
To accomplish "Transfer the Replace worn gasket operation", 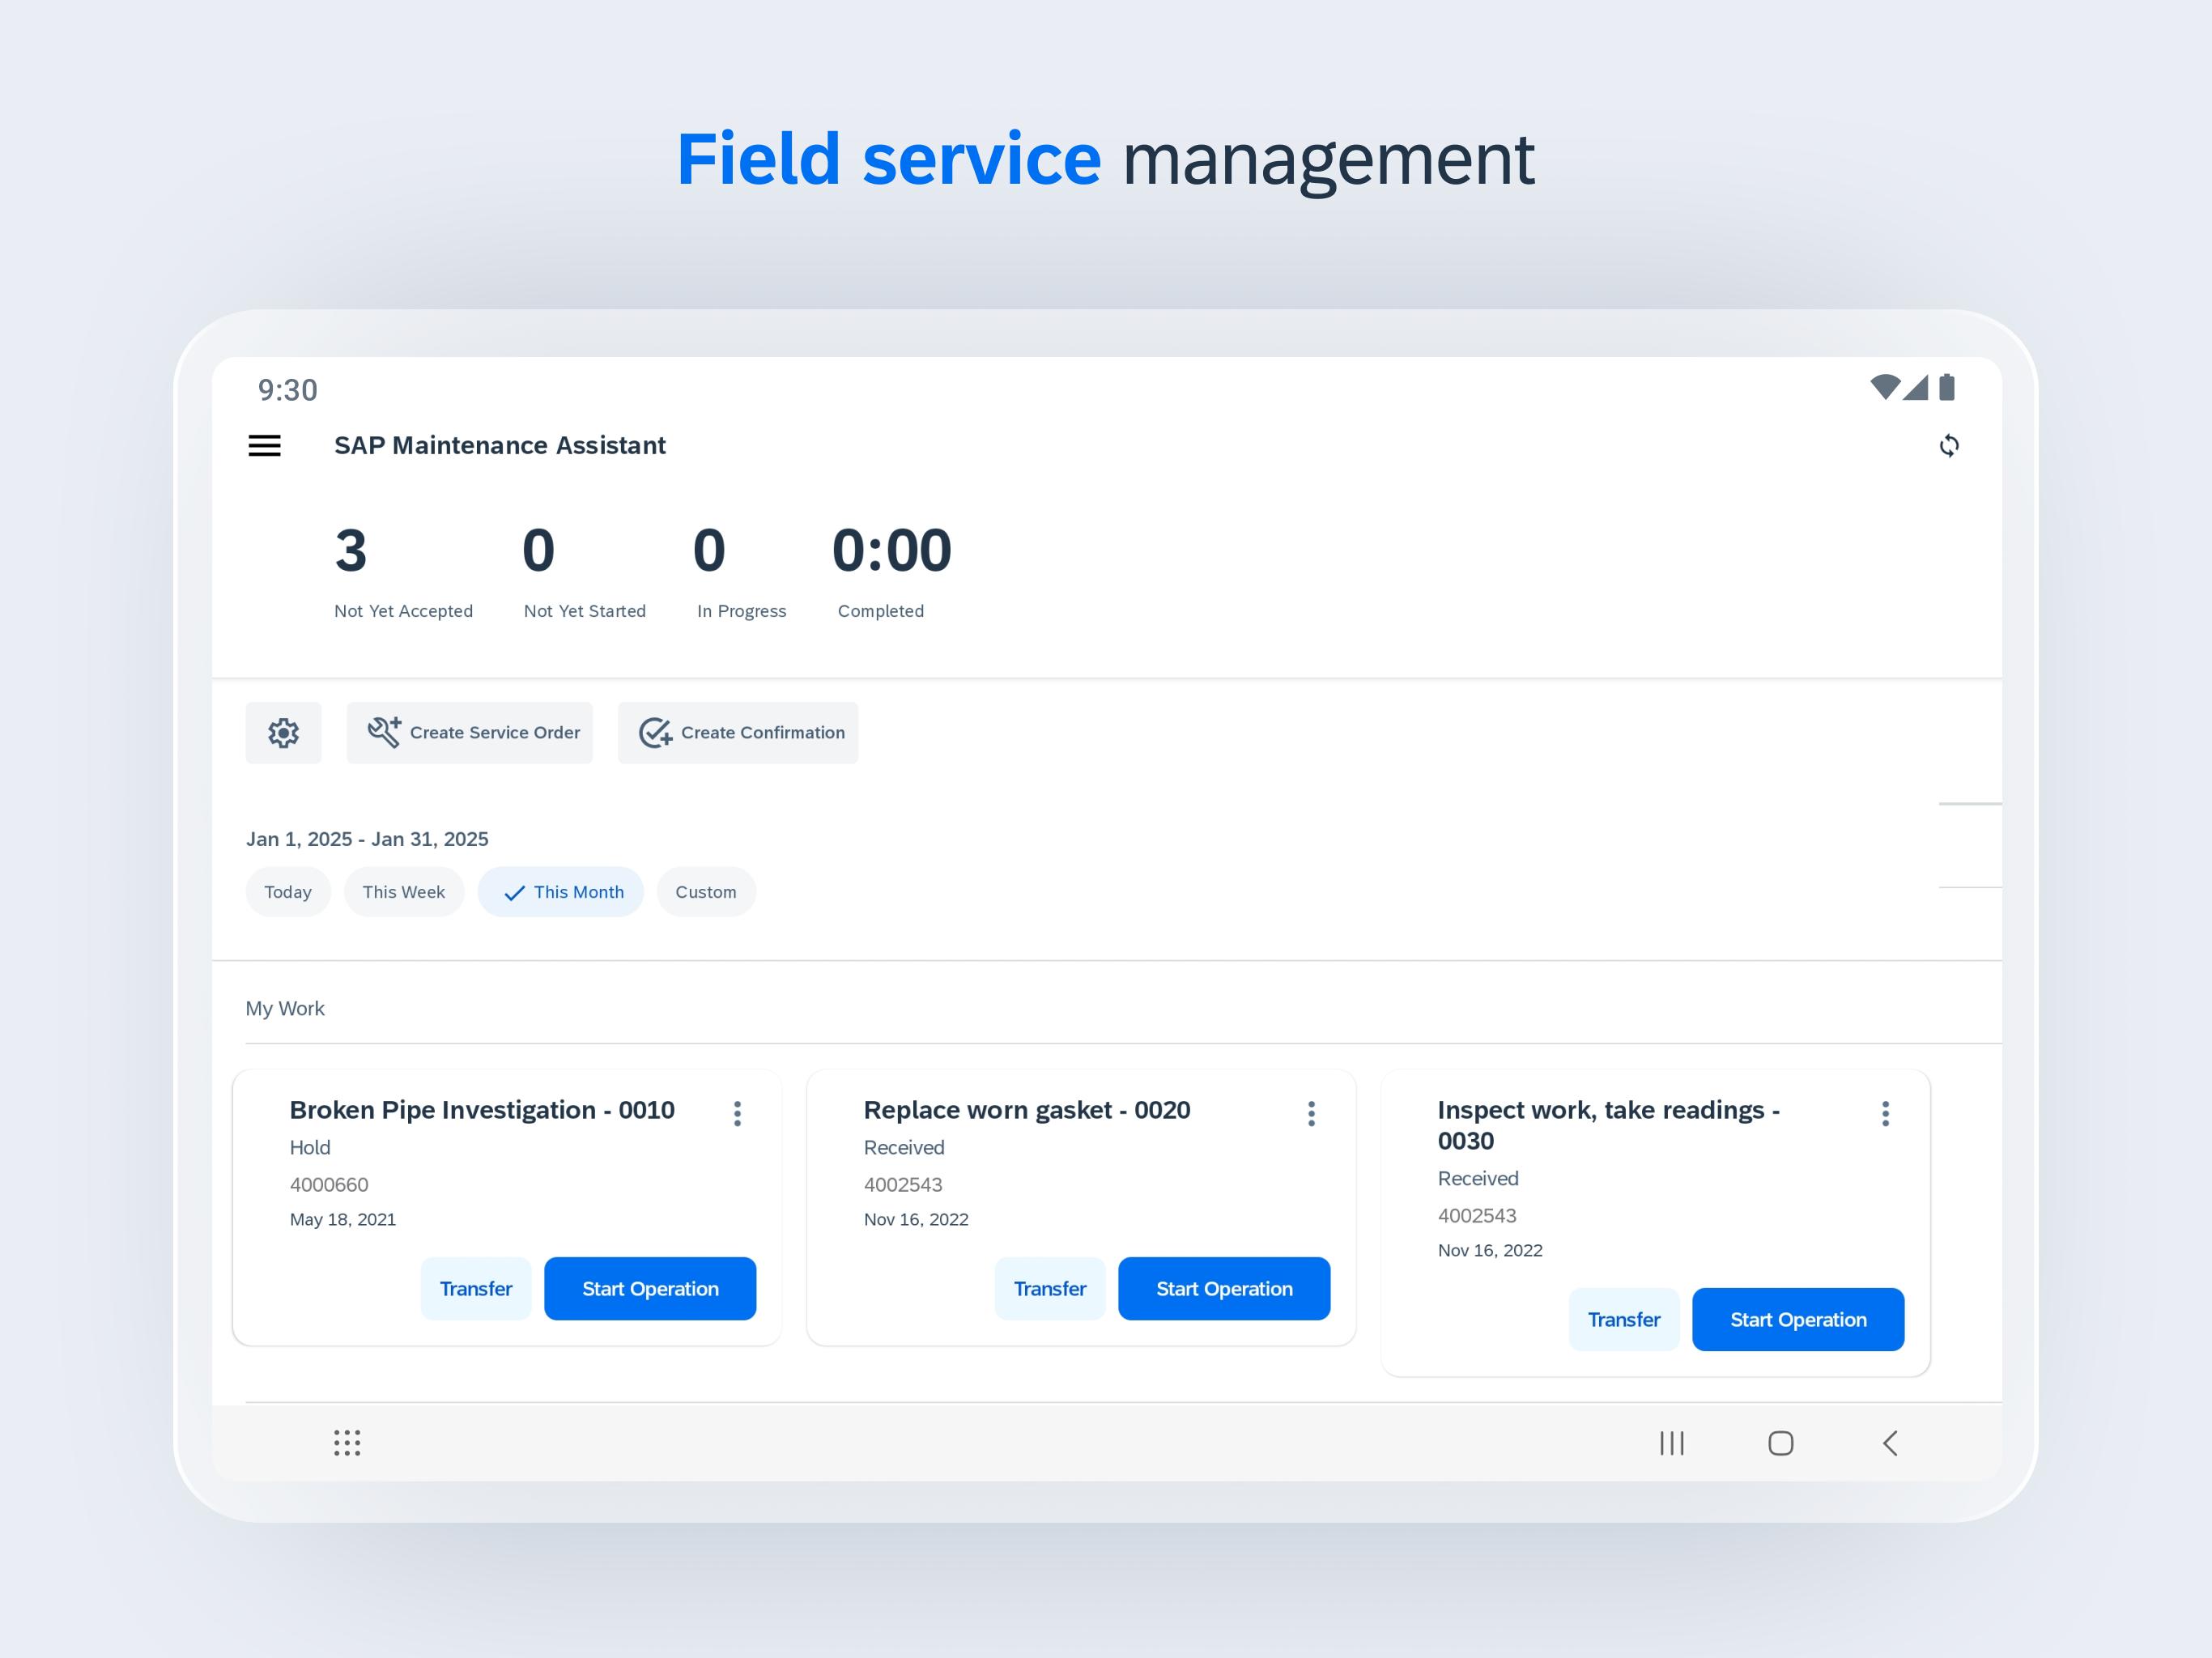I will point(1049,1289).
